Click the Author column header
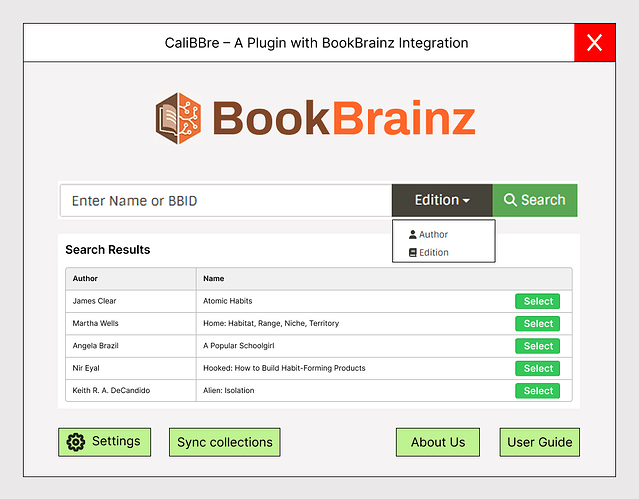The image size is (639, 499). (131, 279)
